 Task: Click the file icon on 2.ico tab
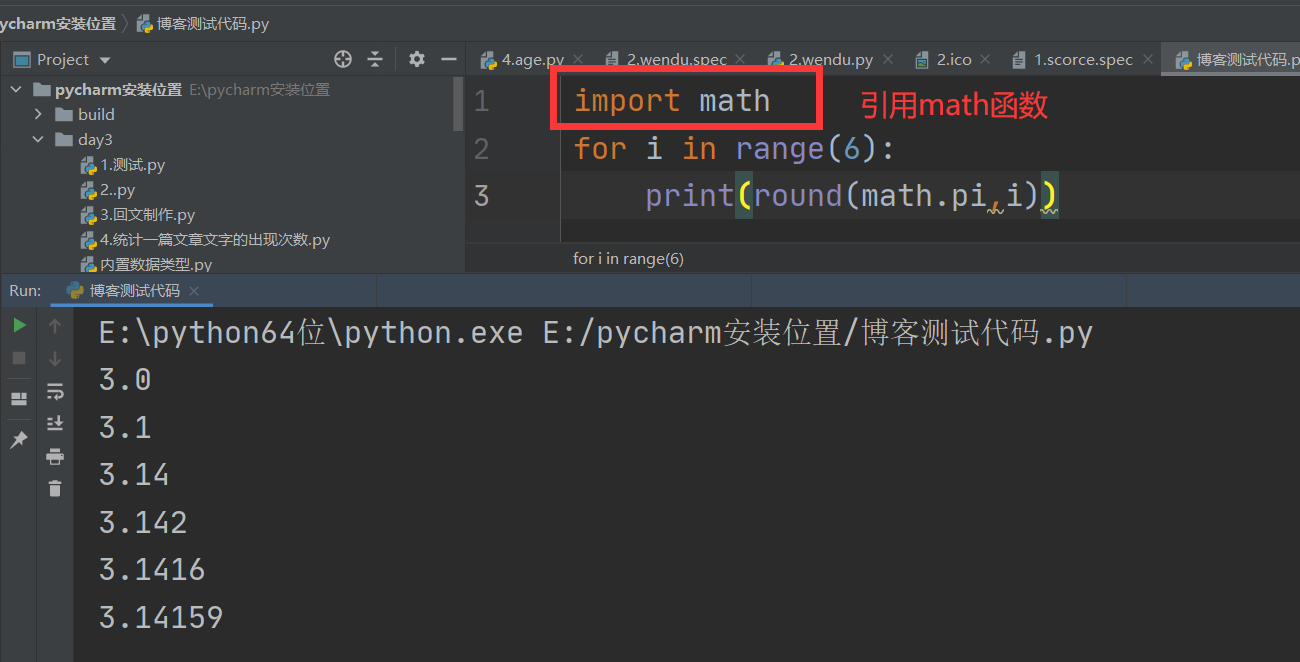922,60
